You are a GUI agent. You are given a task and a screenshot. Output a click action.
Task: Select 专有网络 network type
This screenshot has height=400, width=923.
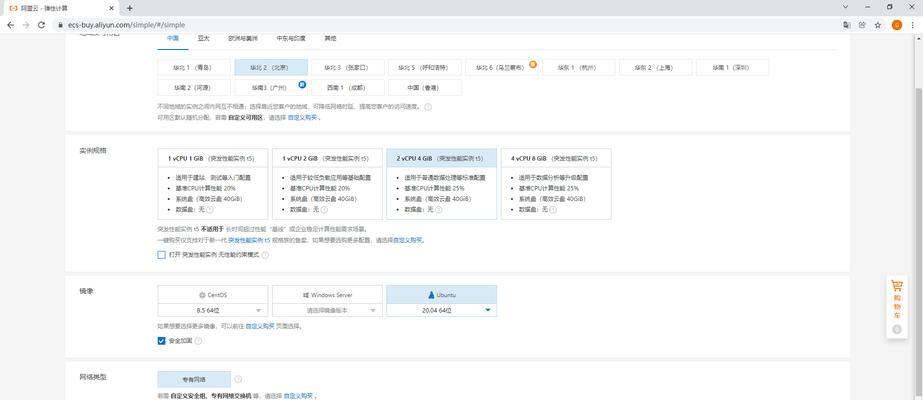(x=194, y=379)
